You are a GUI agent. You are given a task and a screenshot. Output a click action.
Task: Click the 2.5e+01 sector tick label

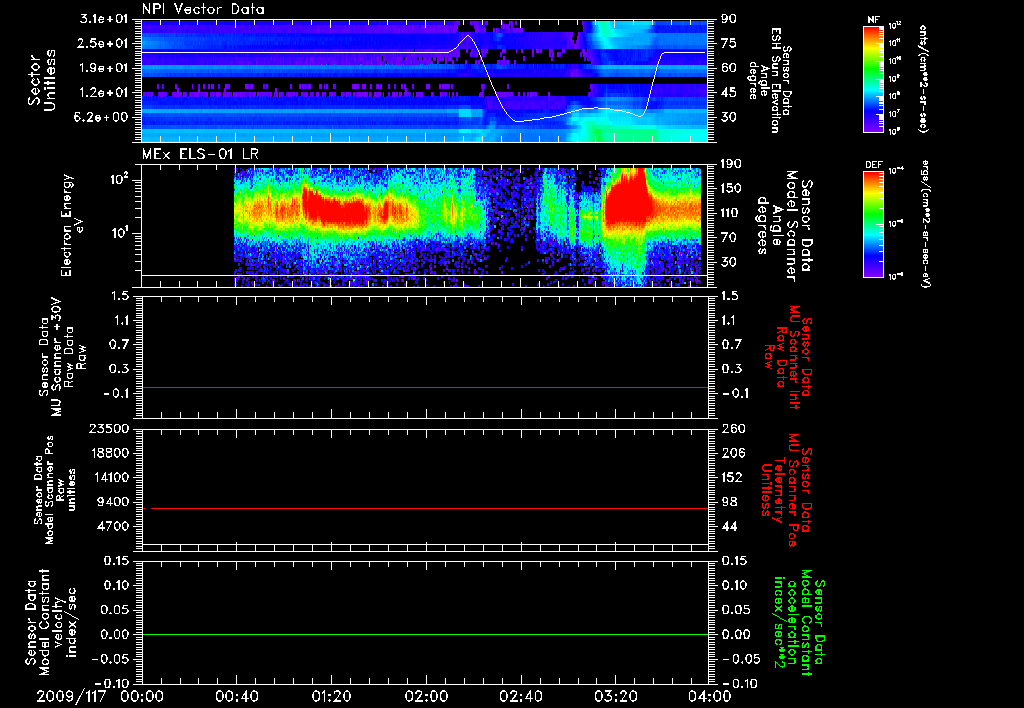click(104, 43)
